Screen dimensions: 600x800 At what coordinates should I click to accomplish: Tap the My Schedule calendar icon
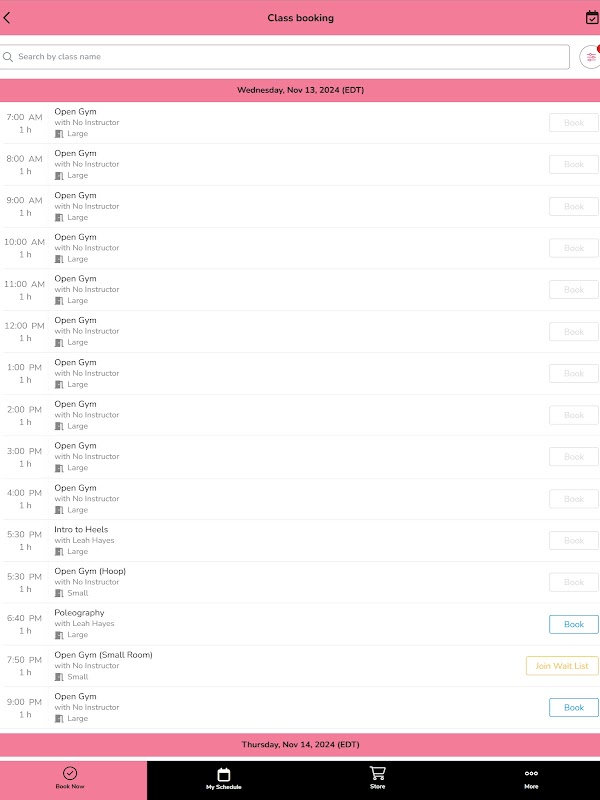[224, 773]
